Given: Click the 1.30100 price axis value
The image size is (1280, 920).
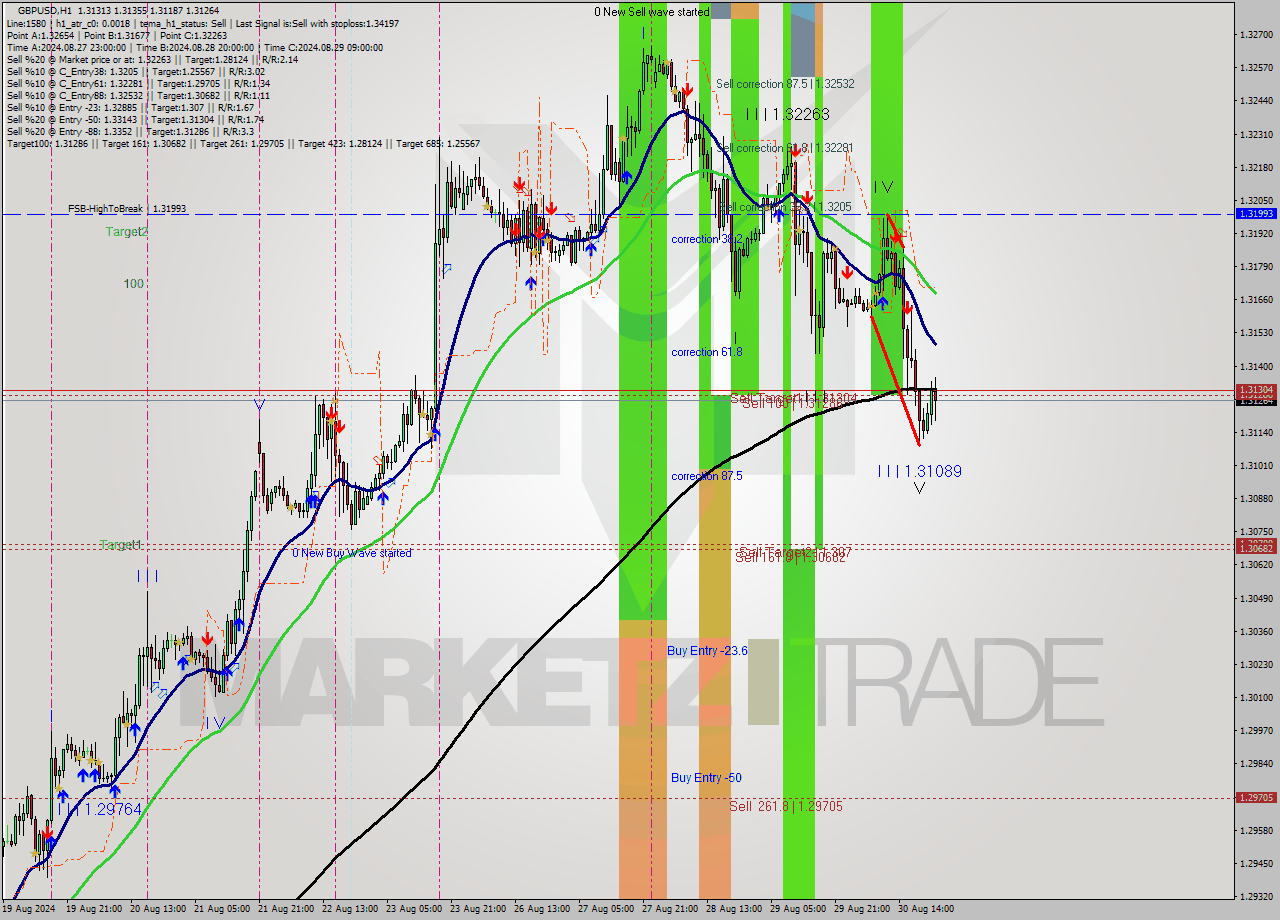Looking at the screenshot, I should [1256, 697].
